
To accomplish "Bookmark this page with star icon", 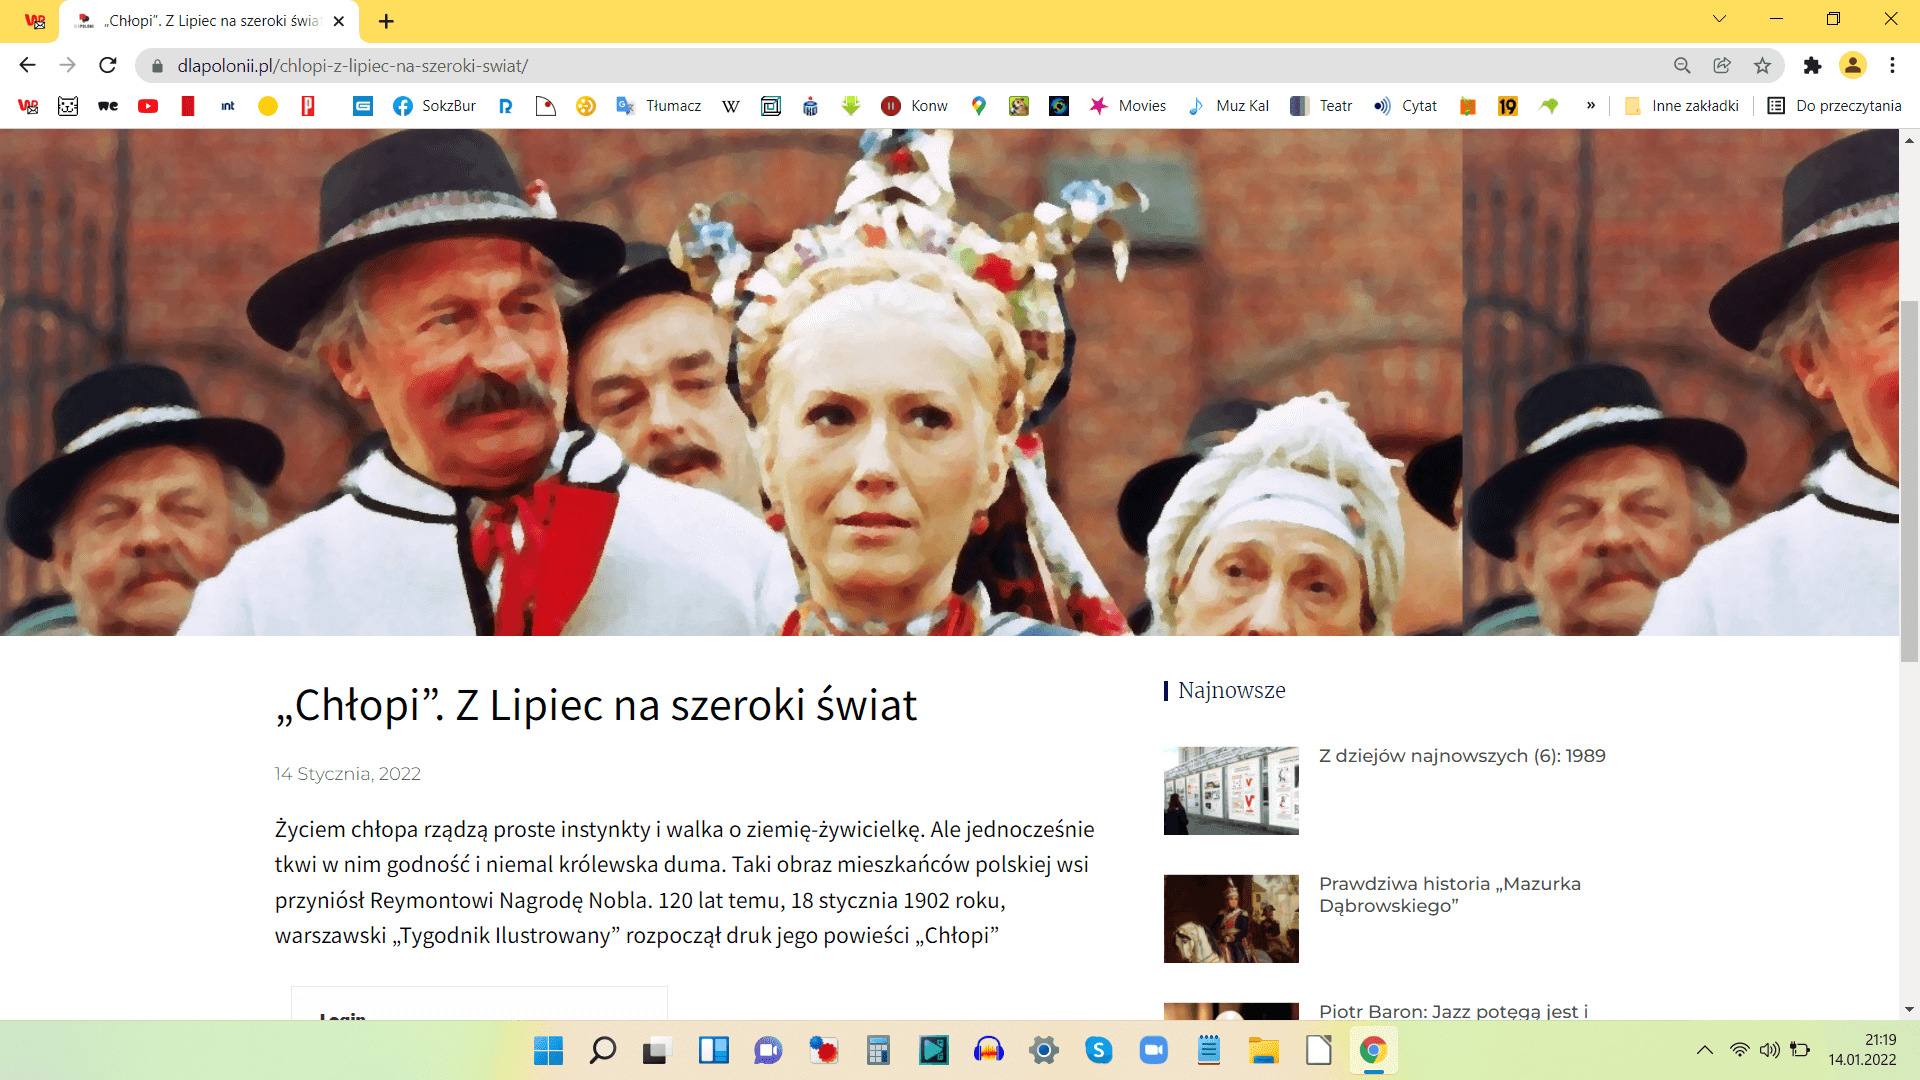I will pyautogui.click(x=1762, y=65).
